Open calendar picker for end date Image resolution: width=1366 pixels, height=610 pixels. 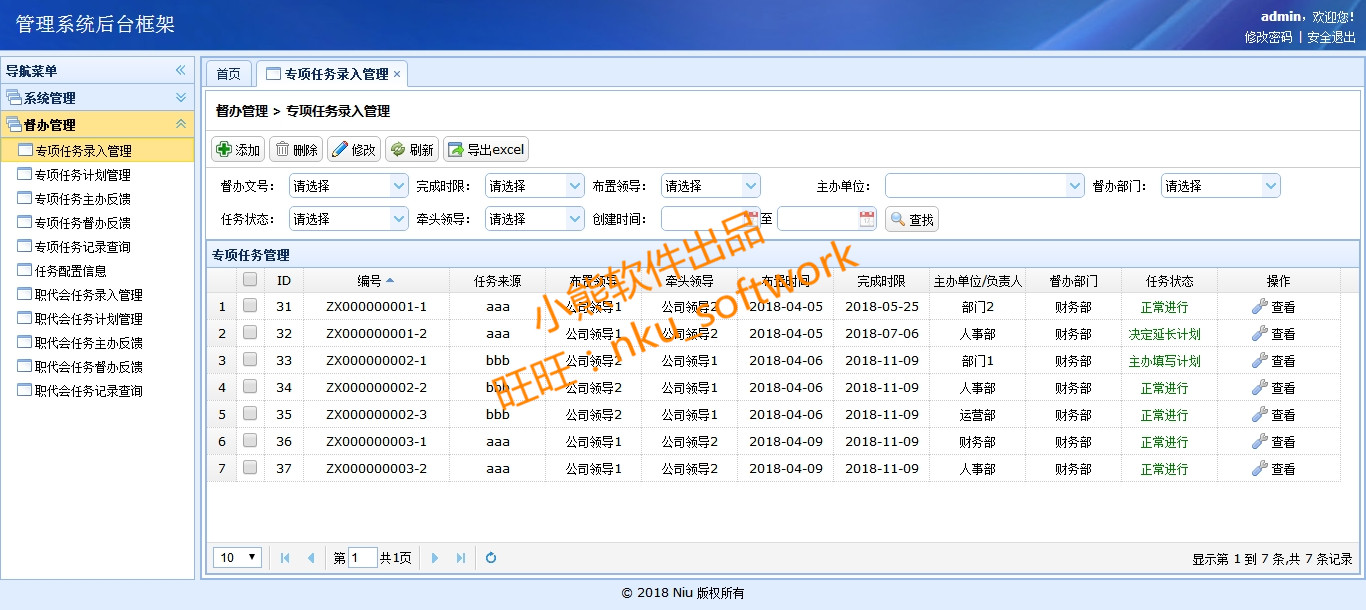[x=866, y=219]
